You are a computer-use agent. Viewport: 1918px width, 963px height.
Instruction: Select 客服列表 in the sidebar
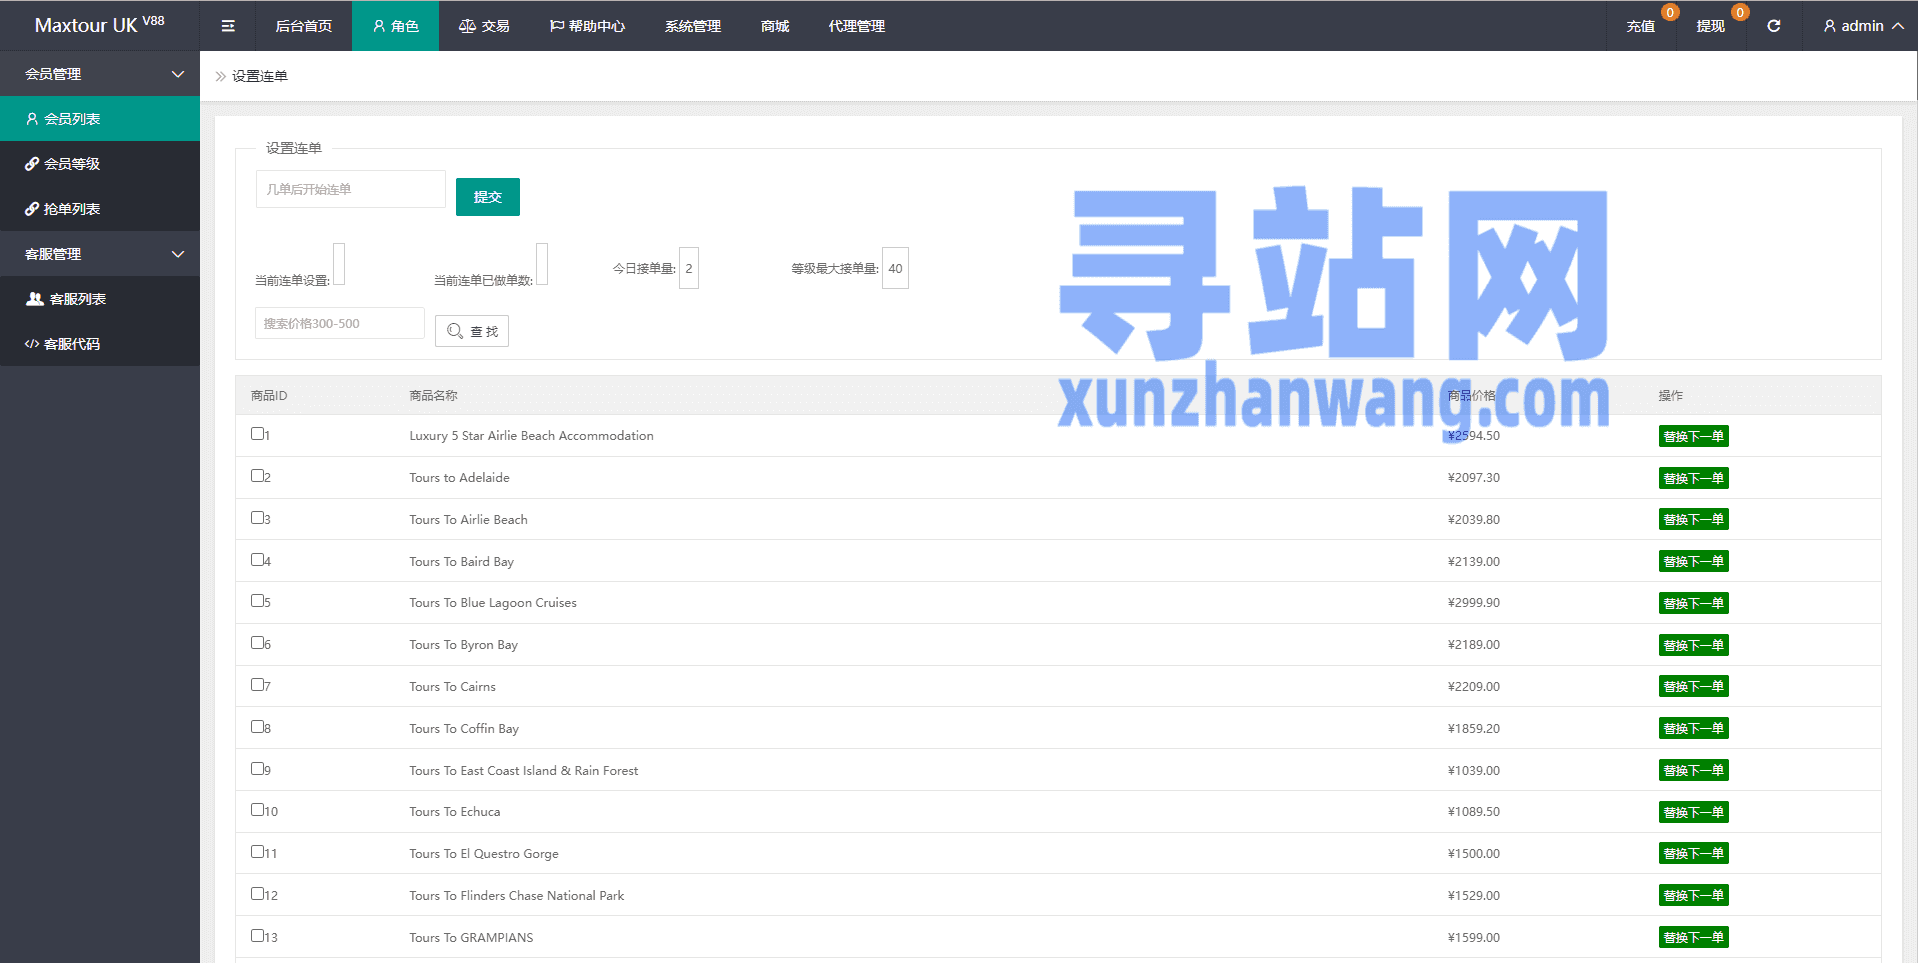tap(100, 299)
